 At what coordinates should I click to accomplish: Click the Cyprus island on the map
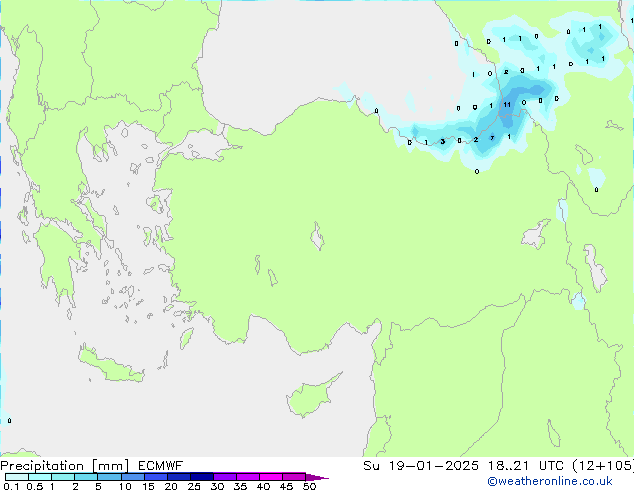coord(311,397)
